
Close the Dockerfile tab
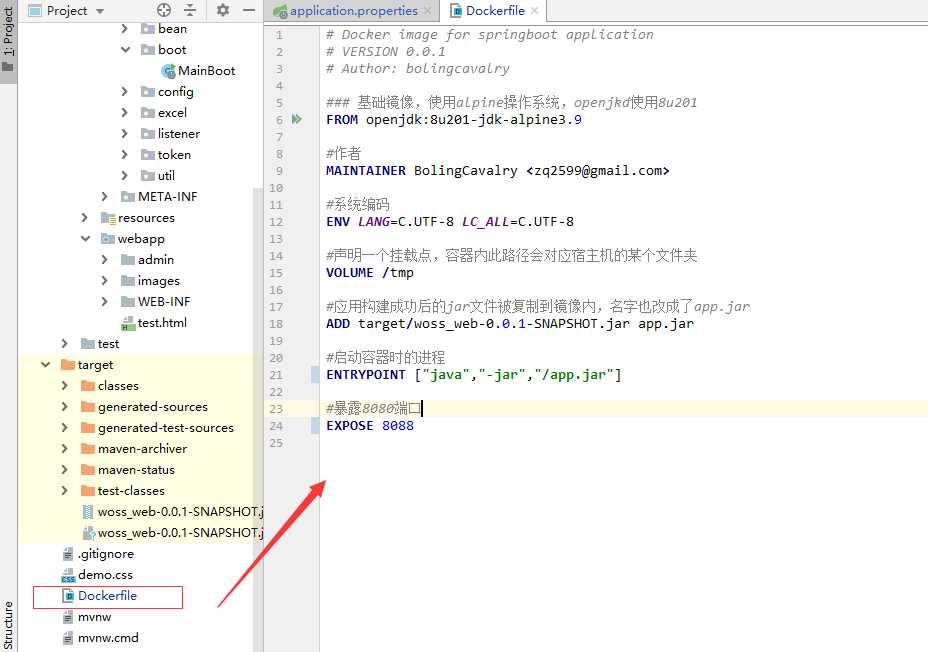click(534, 11)
